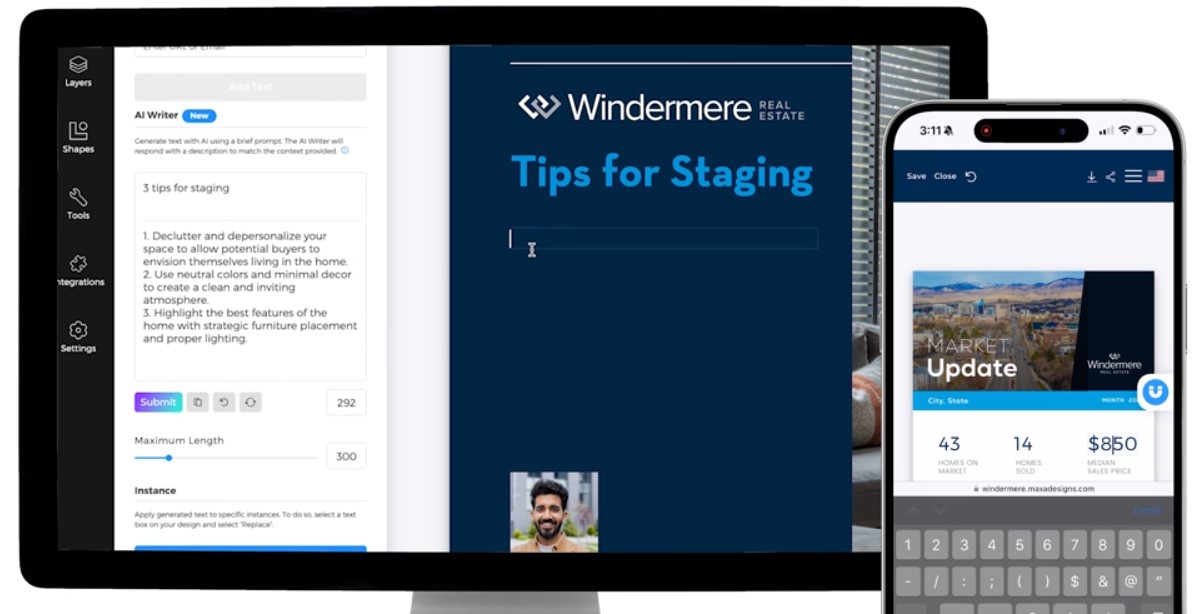This screenshot has width=1202, height=614.
Task: Open the Layers panel in the sidebar
Action: click(x=78, y=71)
